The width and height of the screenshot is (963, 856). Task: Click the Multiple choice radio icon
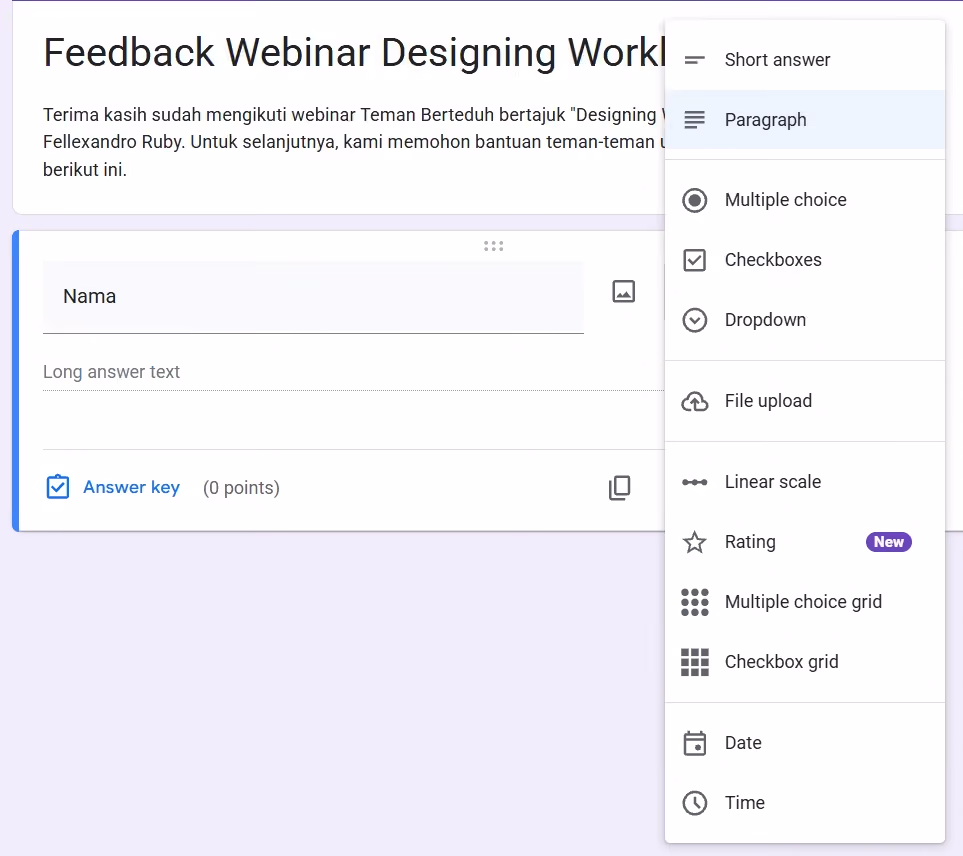695,200
